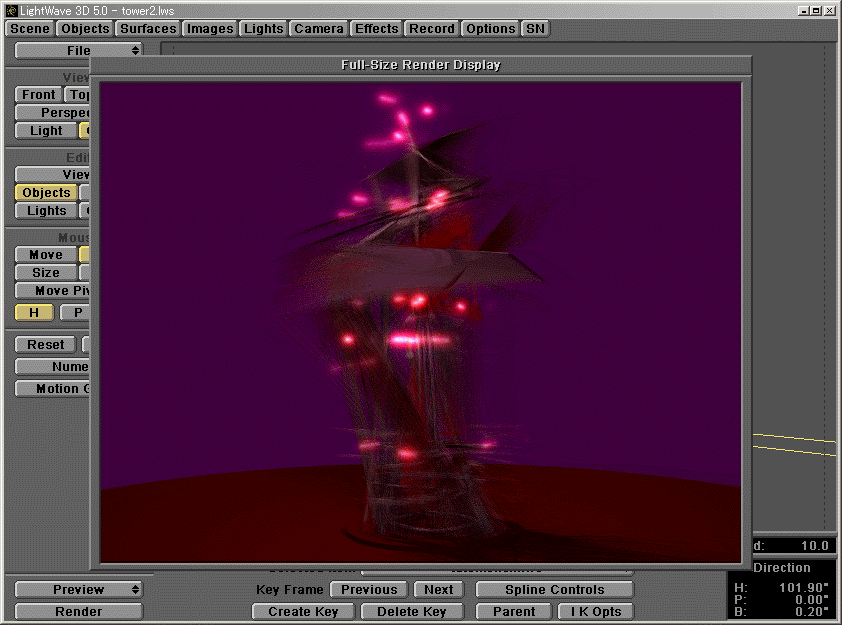This screenshot has height=625, width=842.
Task: Set edit mode to Objects
Action: [x=45, y=192]
